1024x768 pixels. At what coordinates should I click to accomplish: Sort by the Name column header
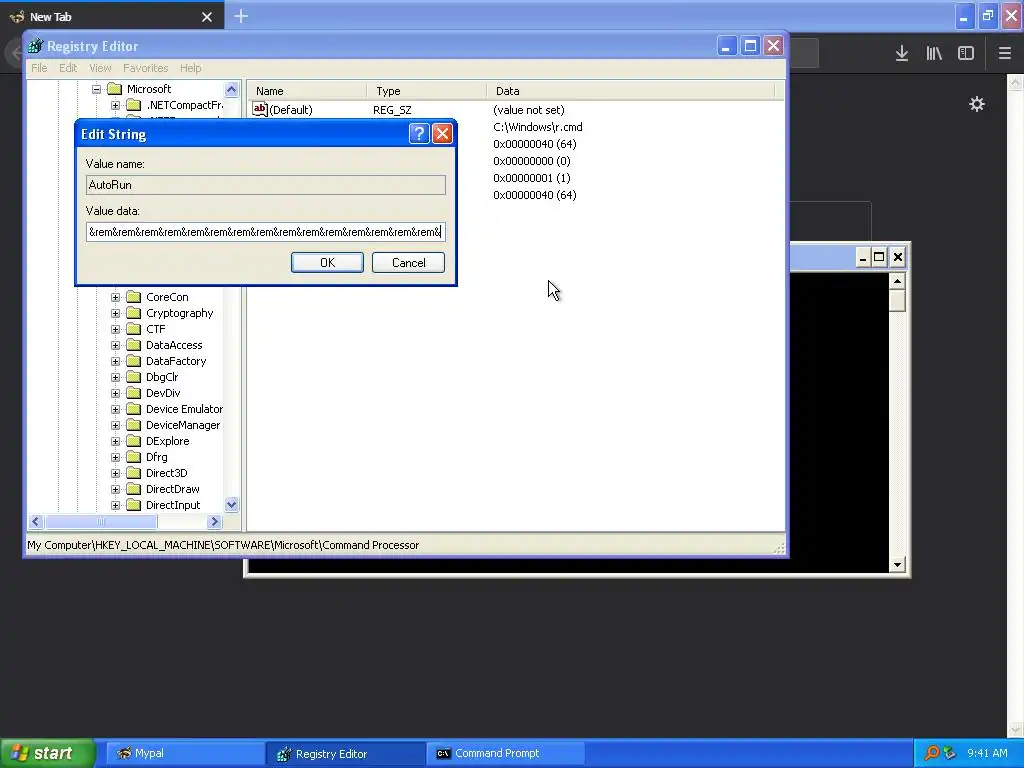(307, 91)
